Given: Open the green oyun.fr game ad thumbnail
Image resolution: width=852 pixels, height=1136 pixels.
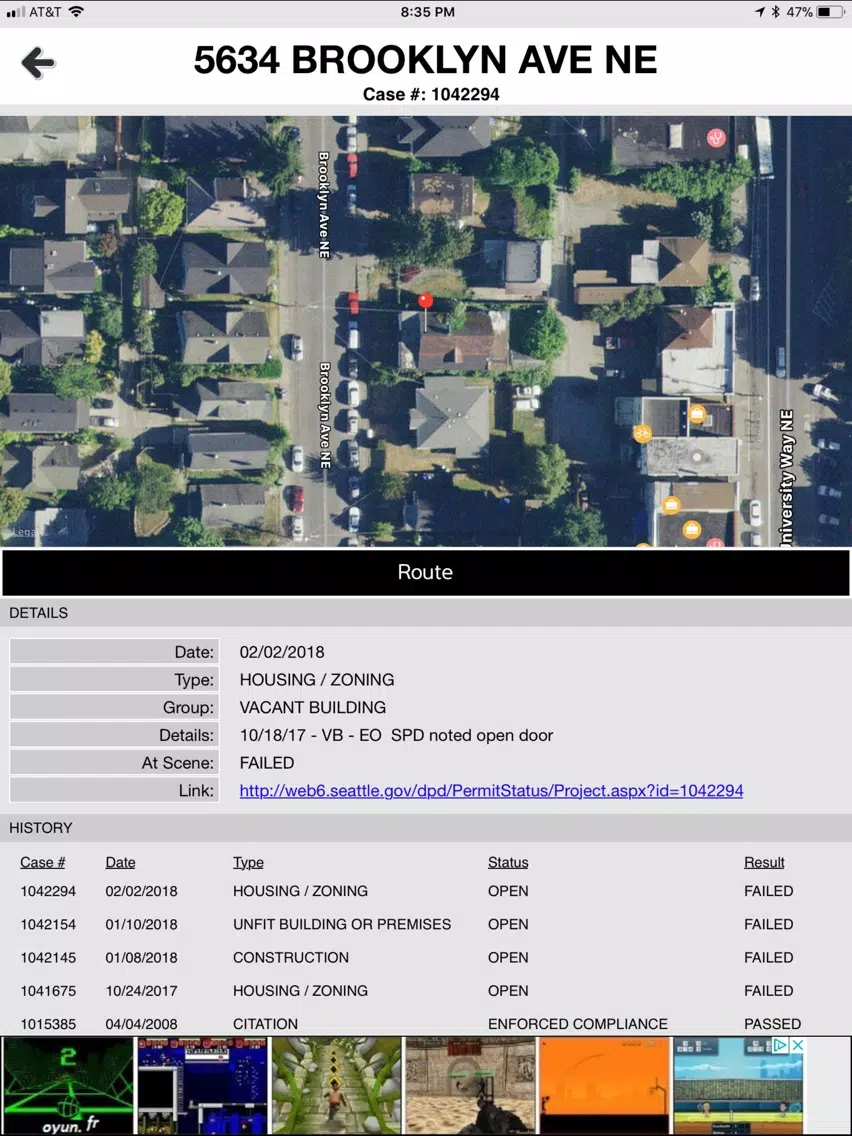Looking at the screenshot, I should point(68,1085).
